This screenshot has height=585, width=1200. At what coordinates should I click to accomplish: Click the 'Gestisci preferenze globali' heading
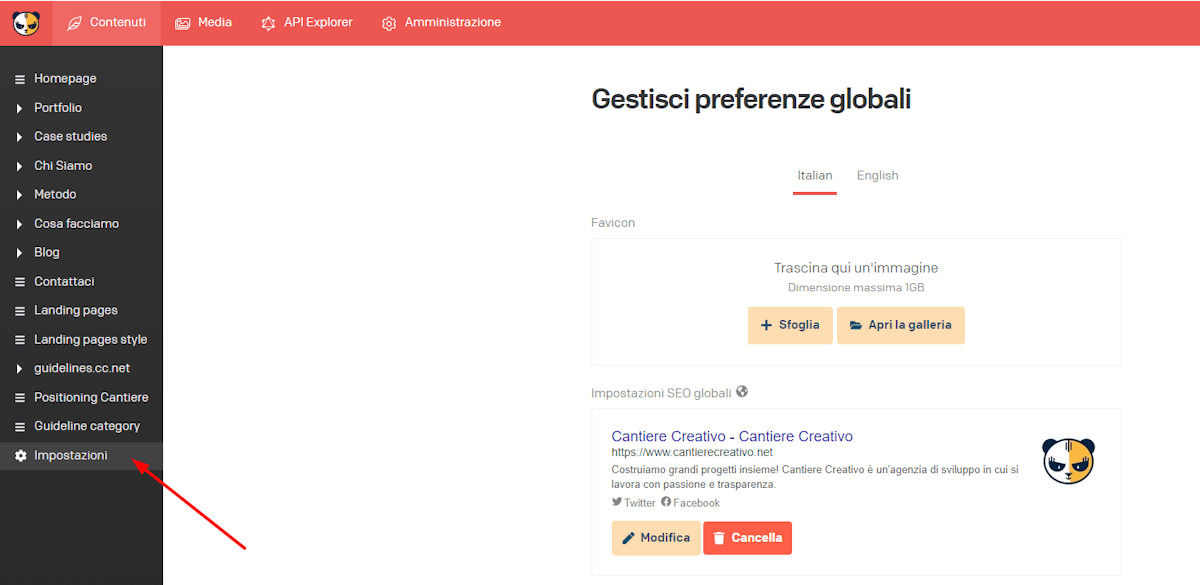tap(751, 99)
